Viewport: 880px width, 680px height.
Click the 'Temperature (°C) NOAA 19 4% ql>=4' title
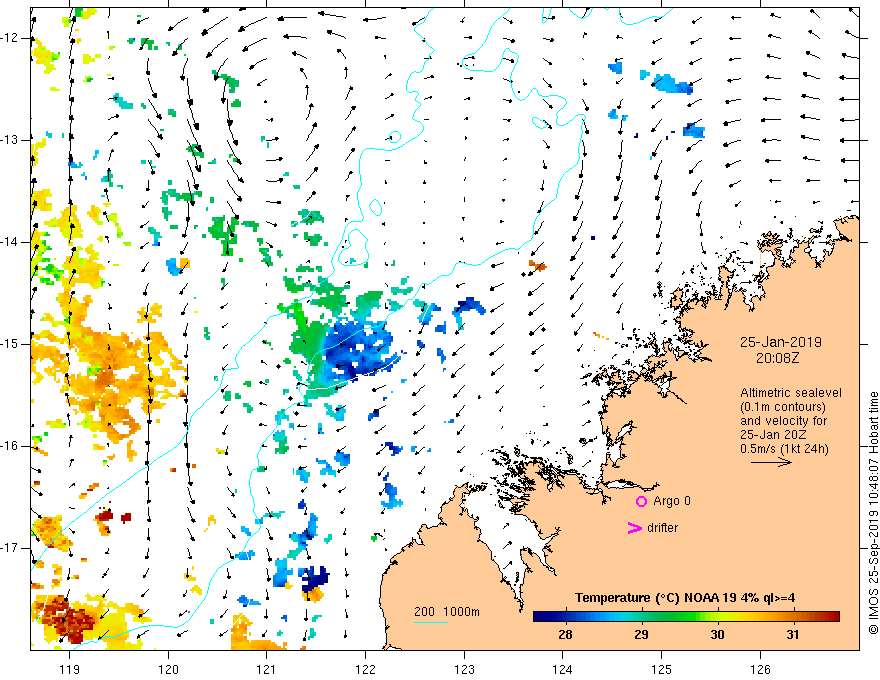[x=685, y=598]
